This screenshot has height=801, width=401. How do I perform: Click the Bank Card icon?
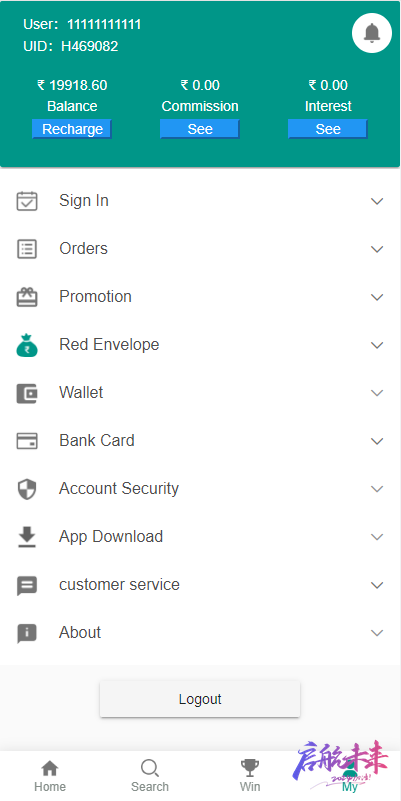click(x=27, y=441)
